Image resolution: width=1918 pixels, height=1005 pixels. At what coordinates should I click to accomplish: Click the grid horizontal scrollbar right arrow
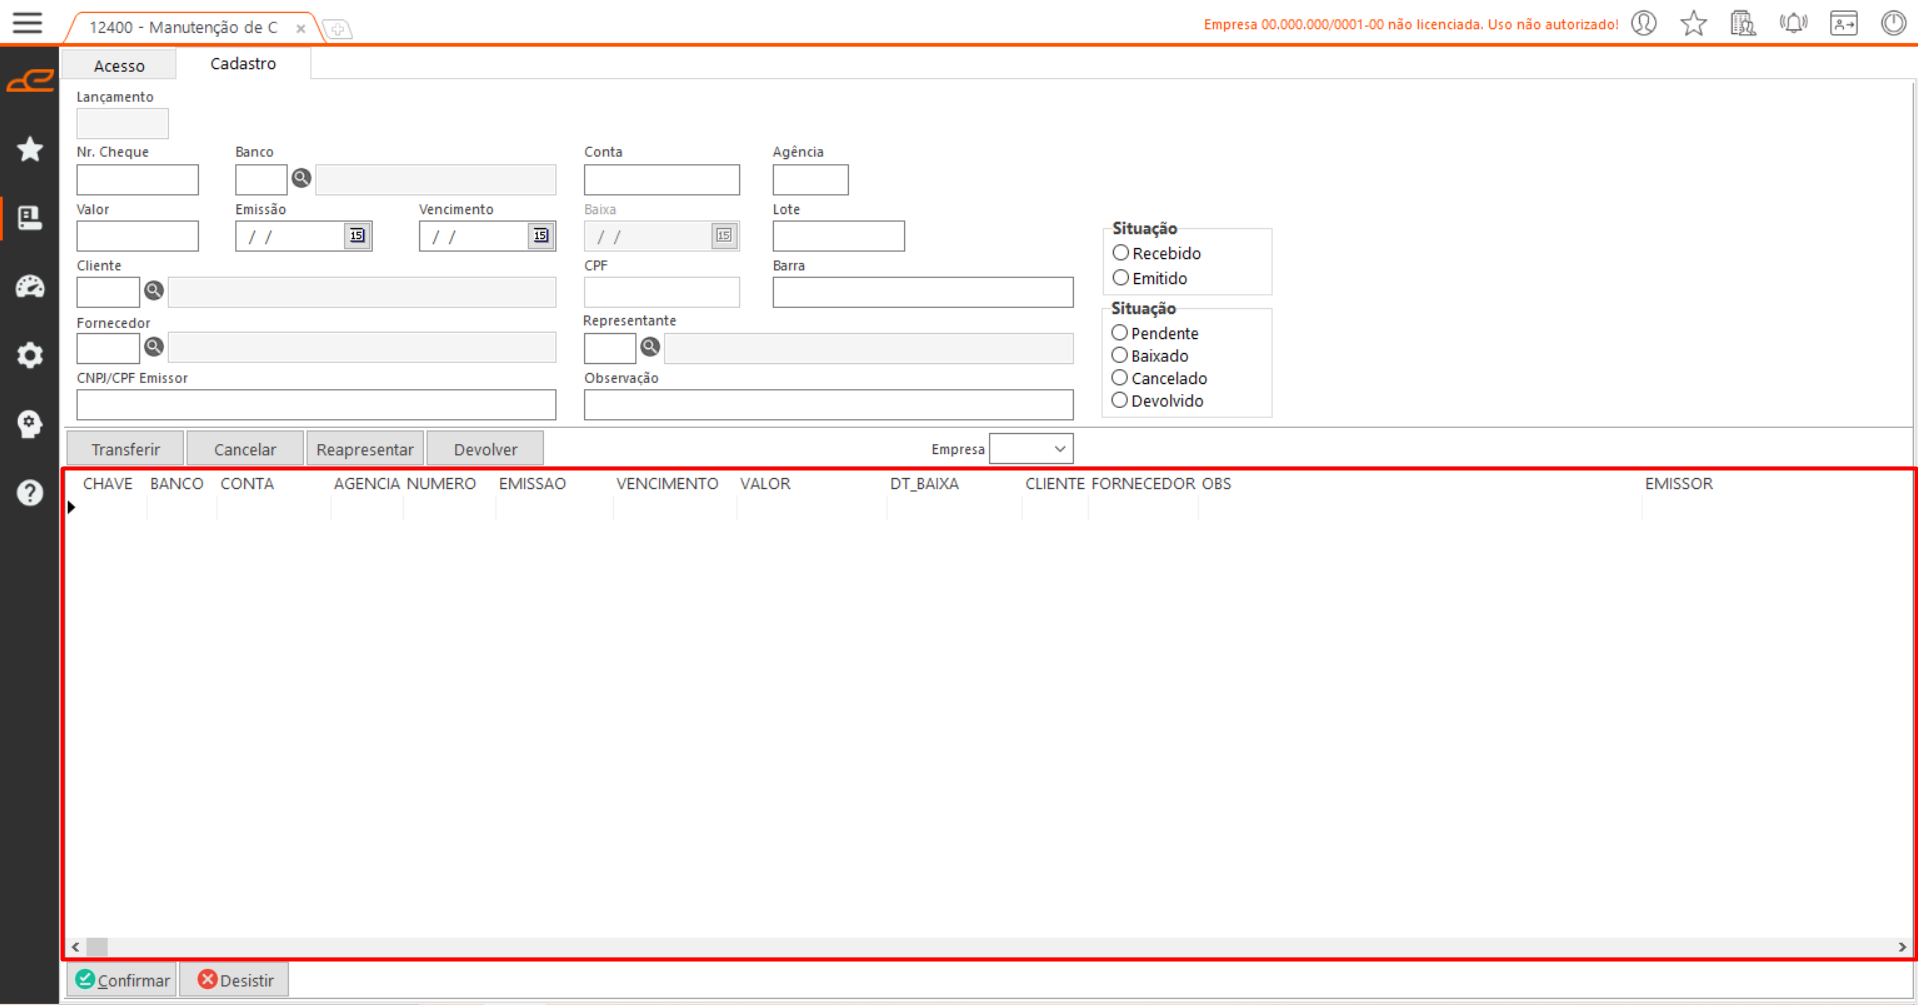1901,946
